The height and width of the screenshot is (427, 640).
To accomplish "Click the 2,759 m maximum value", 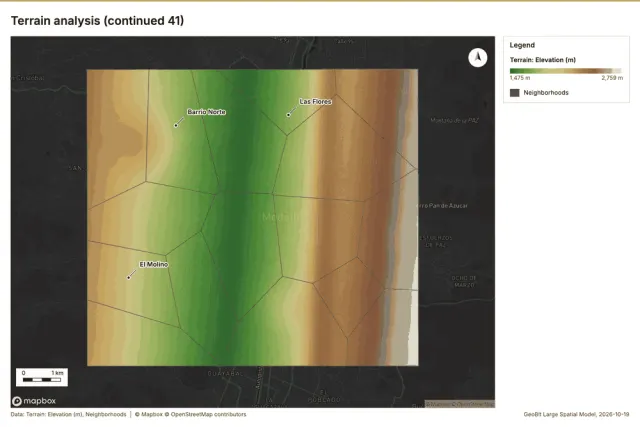I will 612,78.
